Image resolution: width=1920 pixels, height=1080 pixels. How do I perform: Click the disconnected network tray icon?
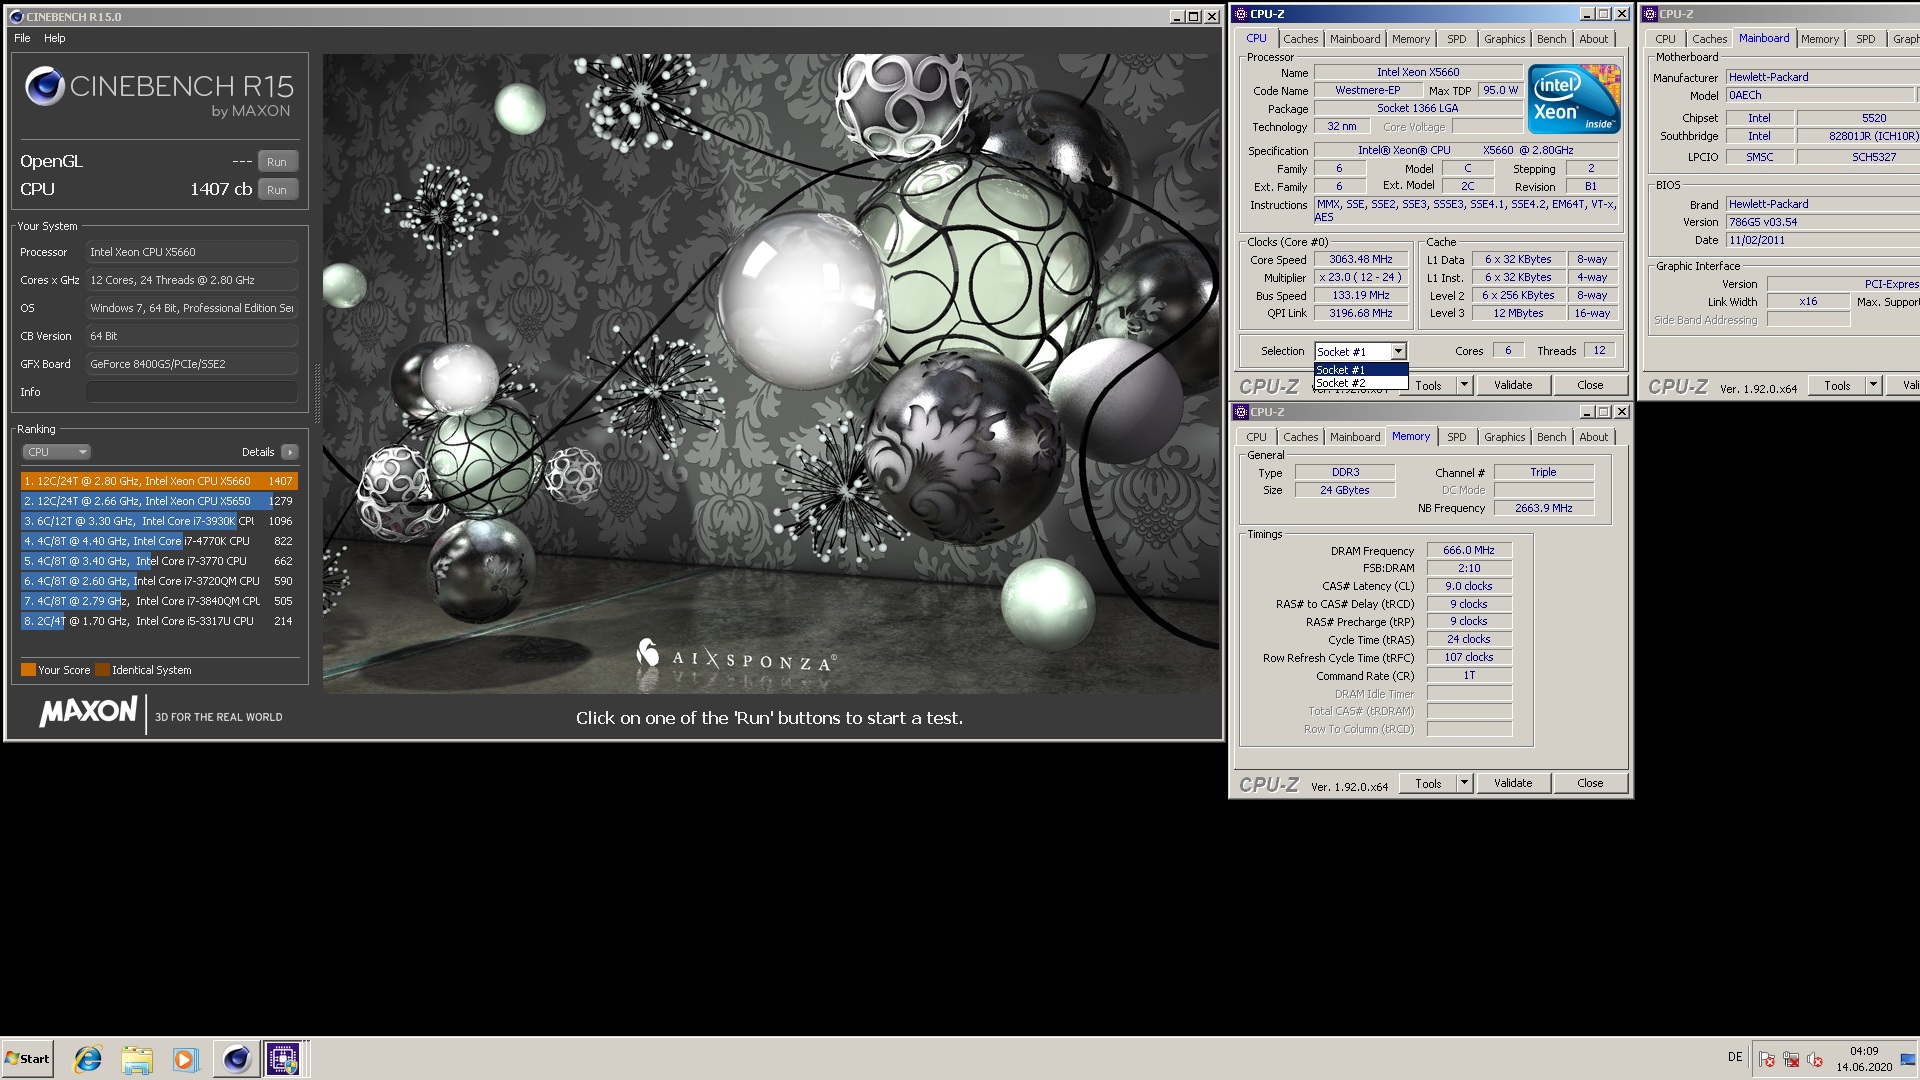[1791, 1059]
